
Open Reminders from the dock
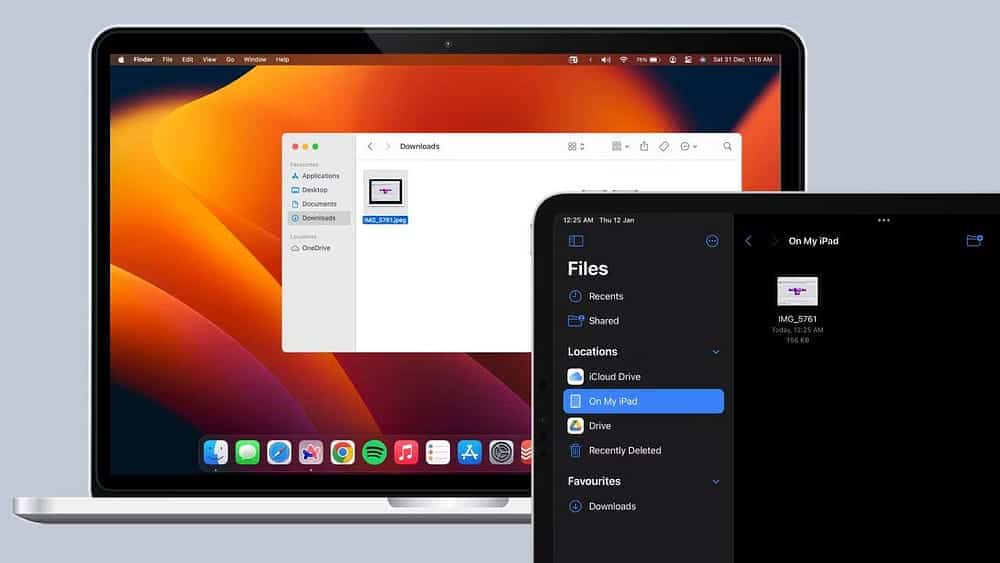(438, 452)
